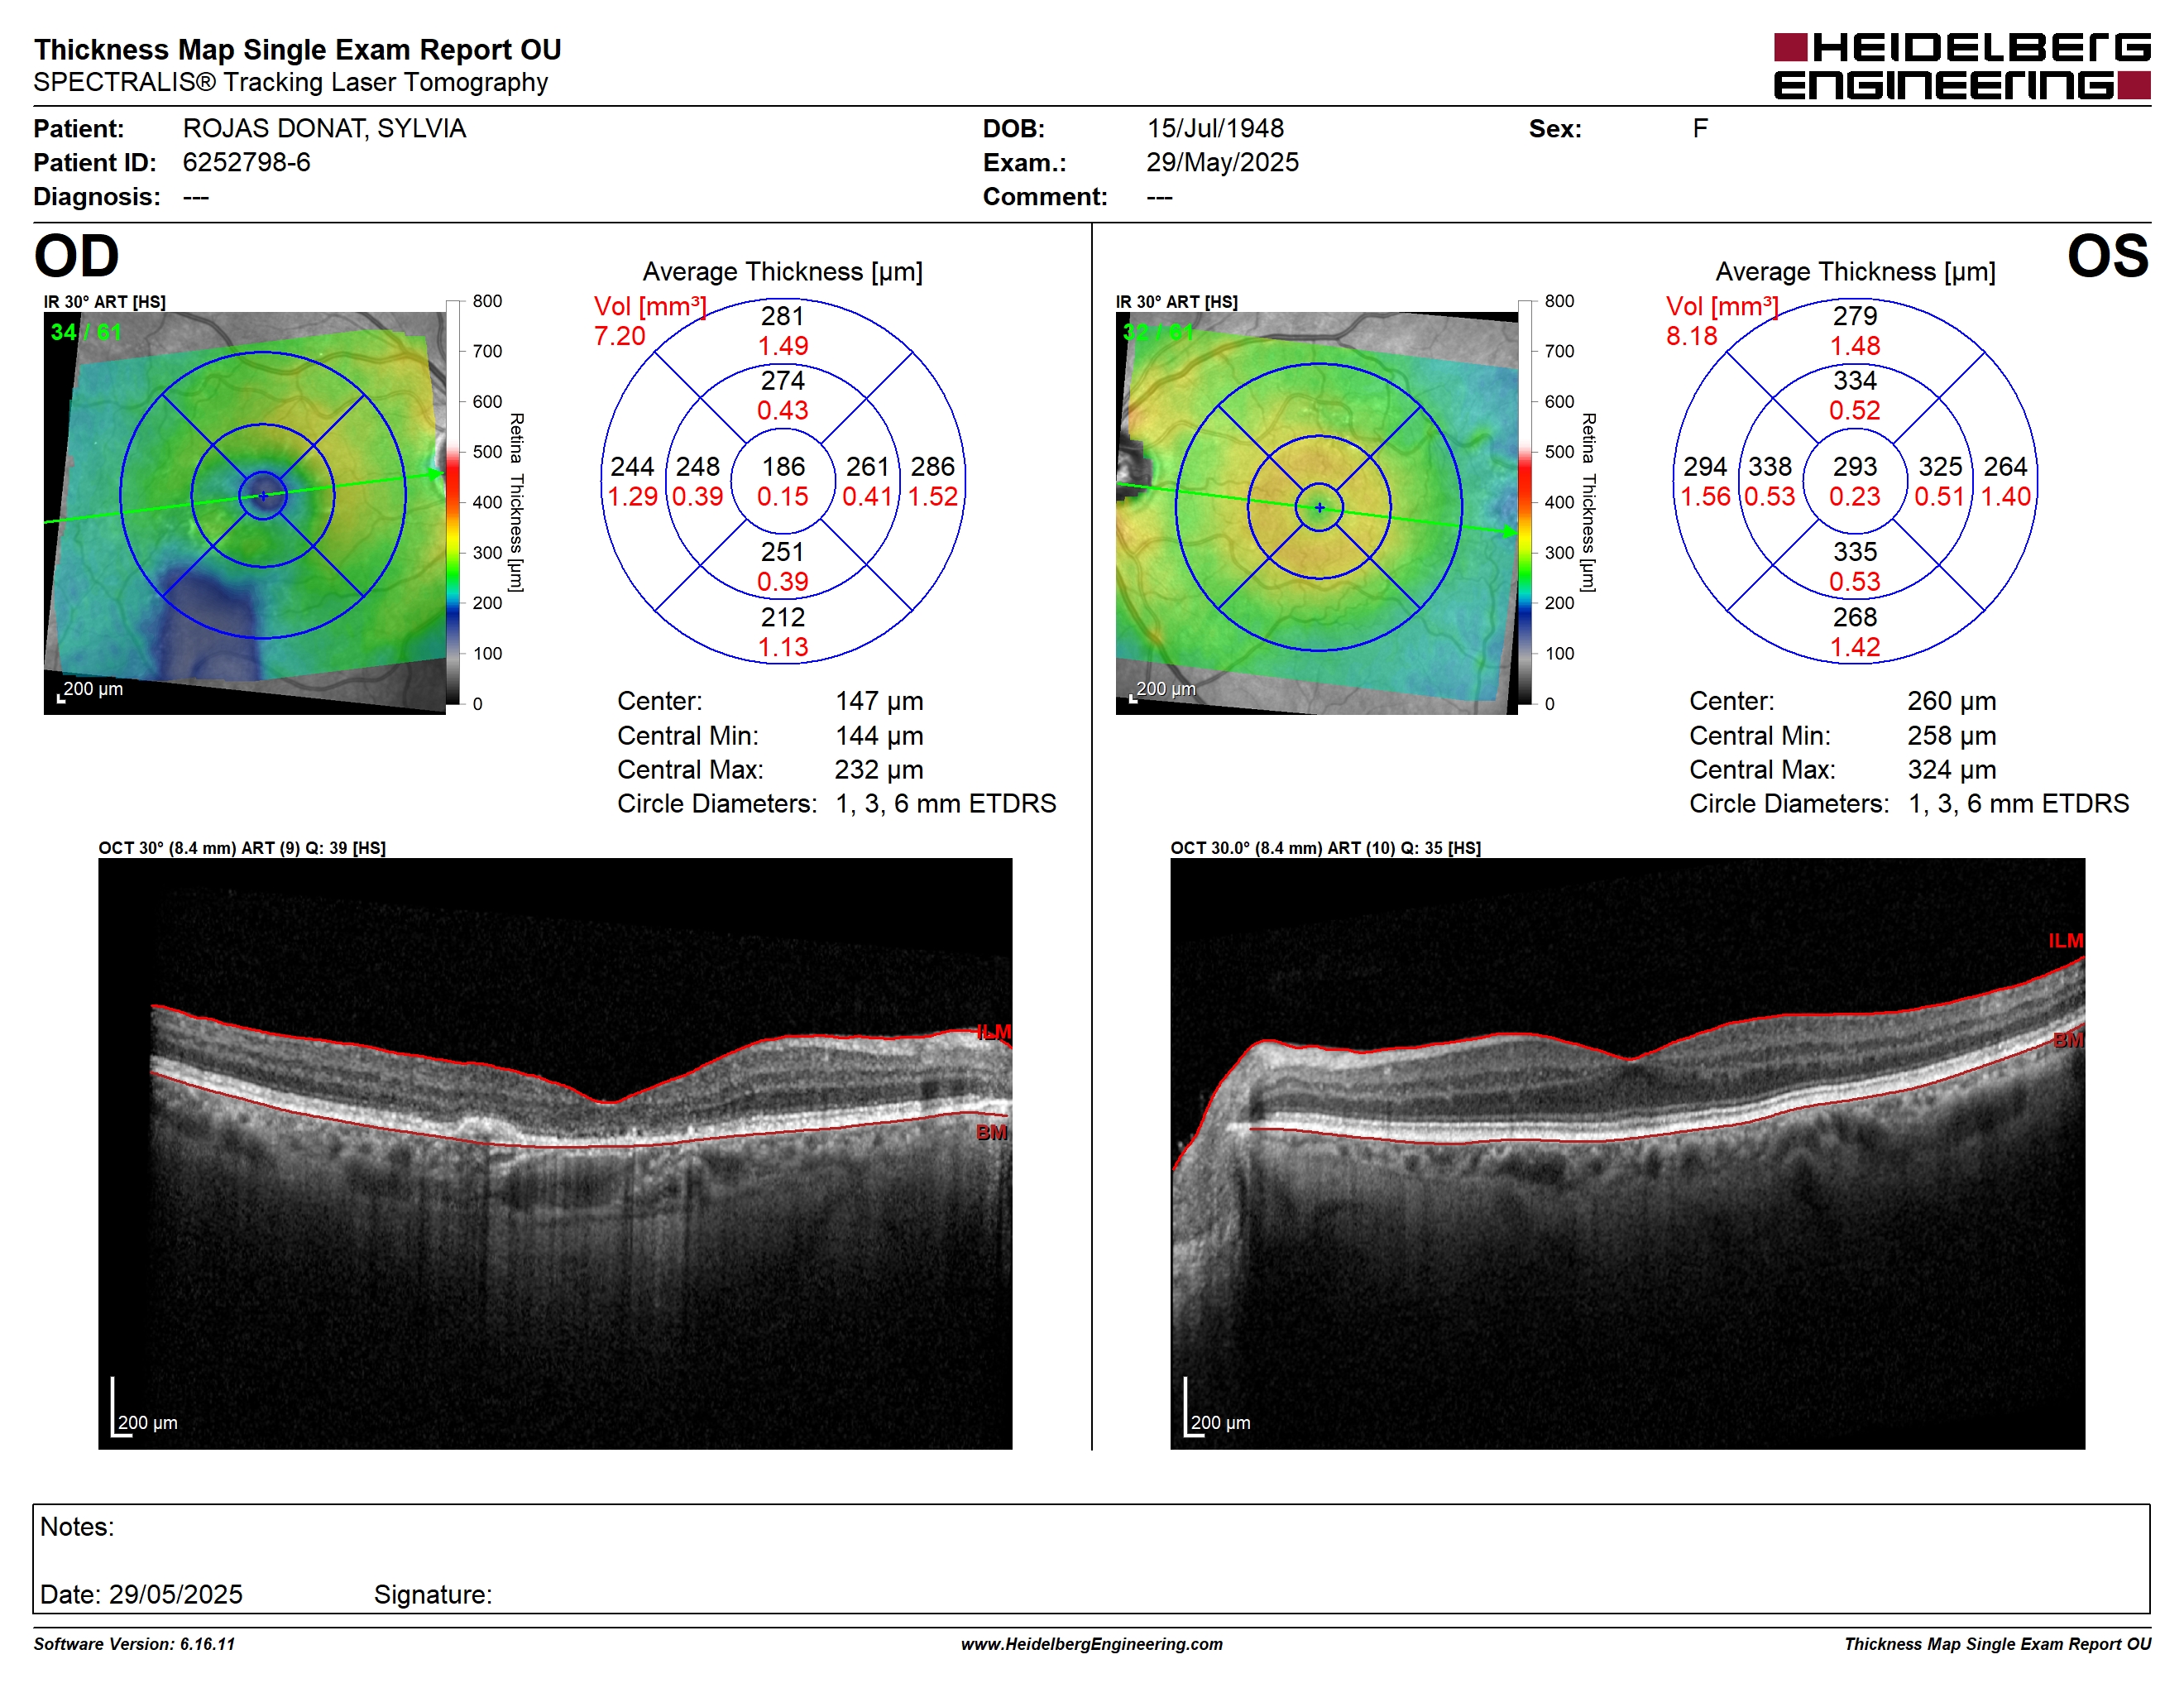The height and width of the screenshot is (1688, 2184).
Task: Click OD inner inferior thickness 251
Action: 783,552
